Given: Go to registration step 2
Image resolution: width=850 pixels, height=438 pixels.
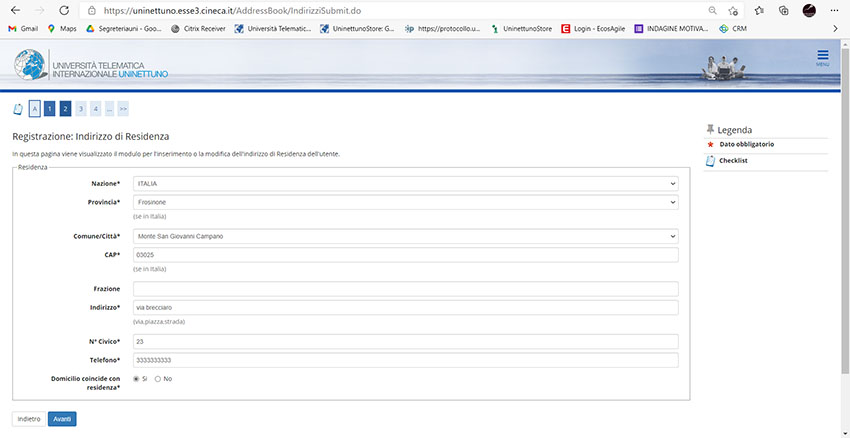Looking at the screenshot, I should point(64,109).
